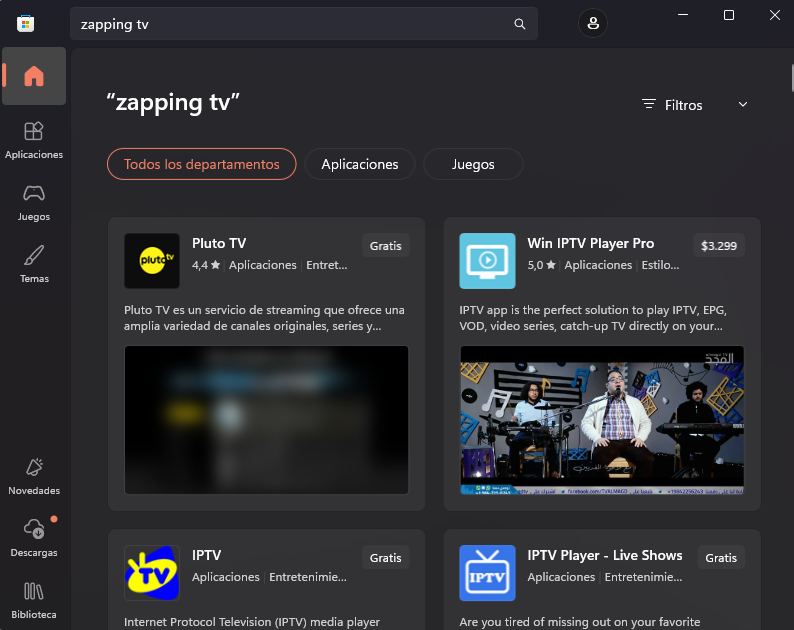Image resolution: width=794 pixels, height=630 pixels.
Task: Open the IPTV app title
Action: (207, 555)
